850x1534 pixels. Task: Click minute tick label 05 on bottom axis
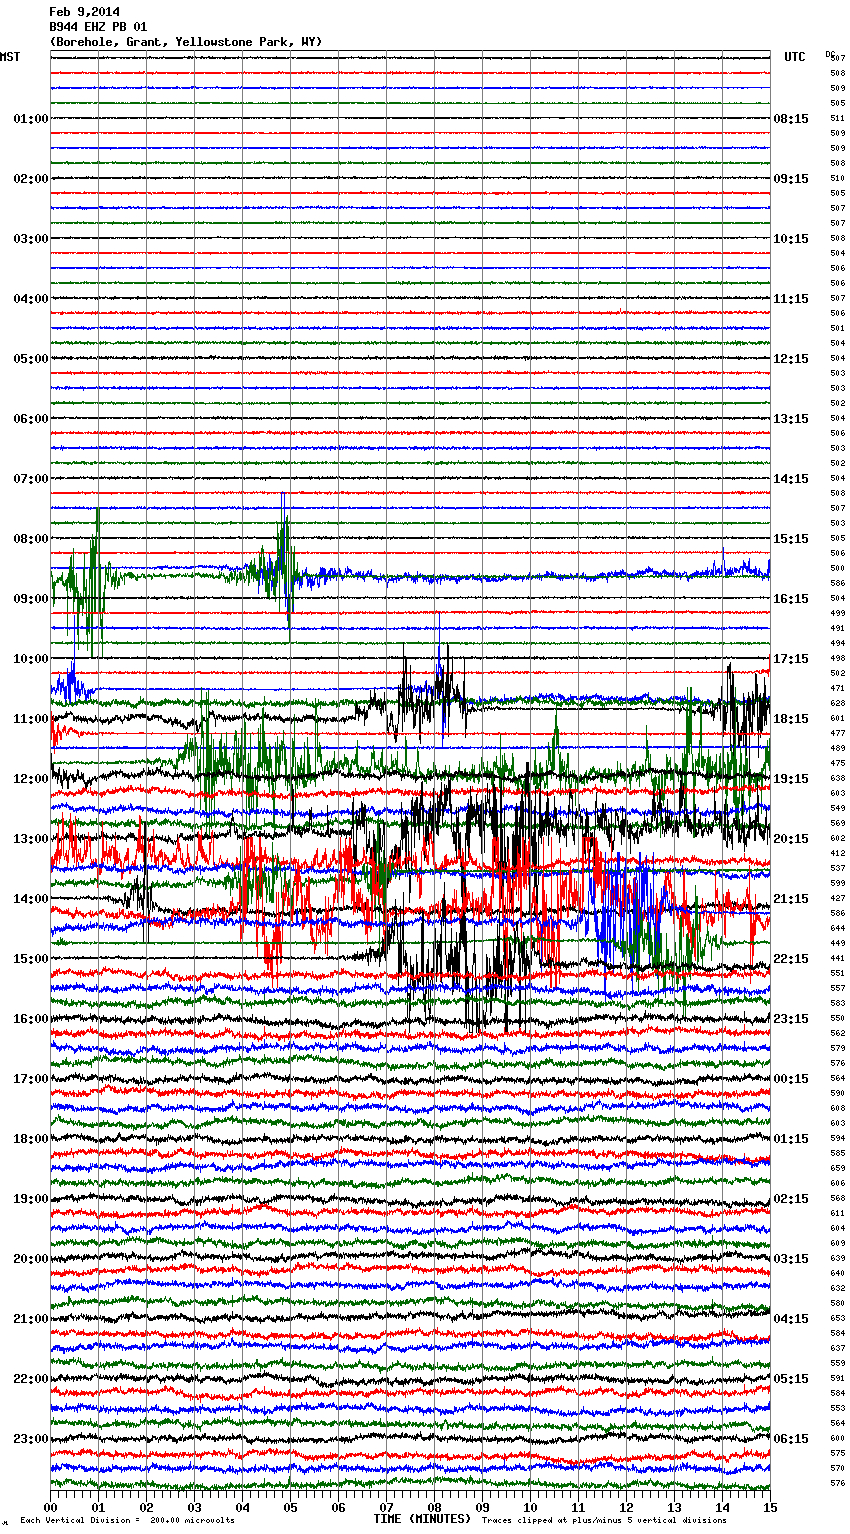click(x=290, y=1507)
